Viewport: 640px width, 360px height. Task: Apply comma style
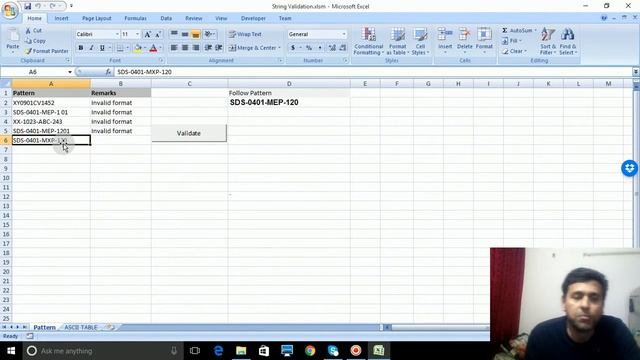[x=320, y=48]
